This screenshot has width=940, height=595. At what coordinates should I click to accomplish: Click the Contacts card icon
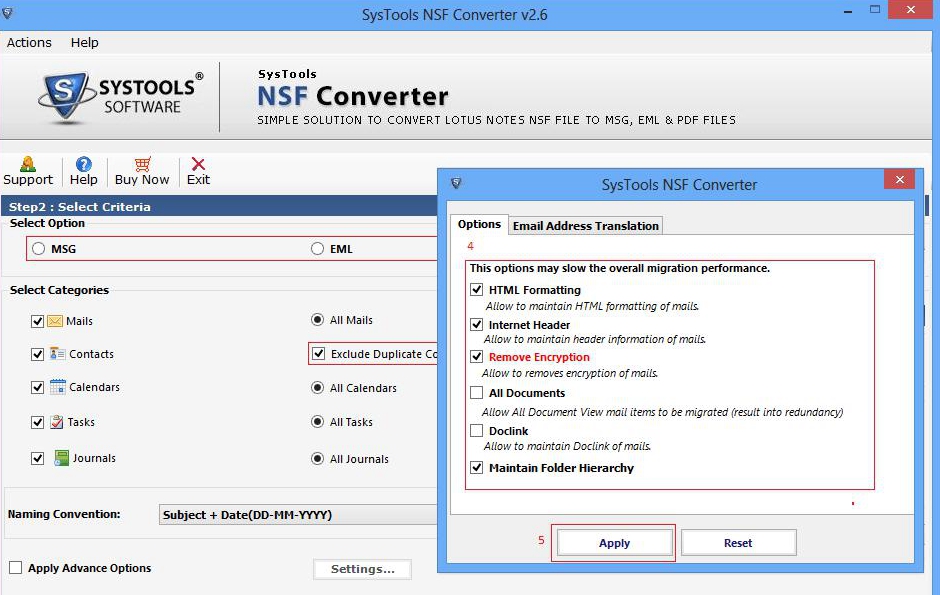coord(58,354)
